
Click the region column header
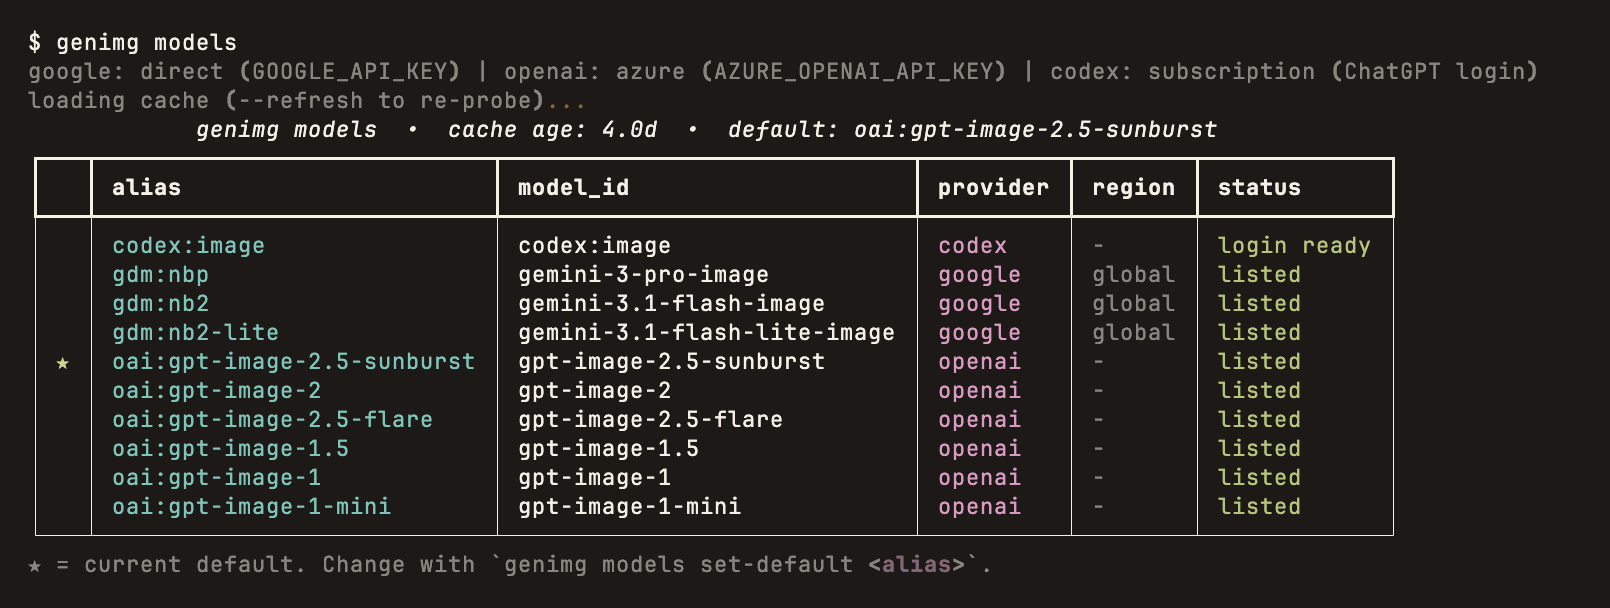point(1133,188)
